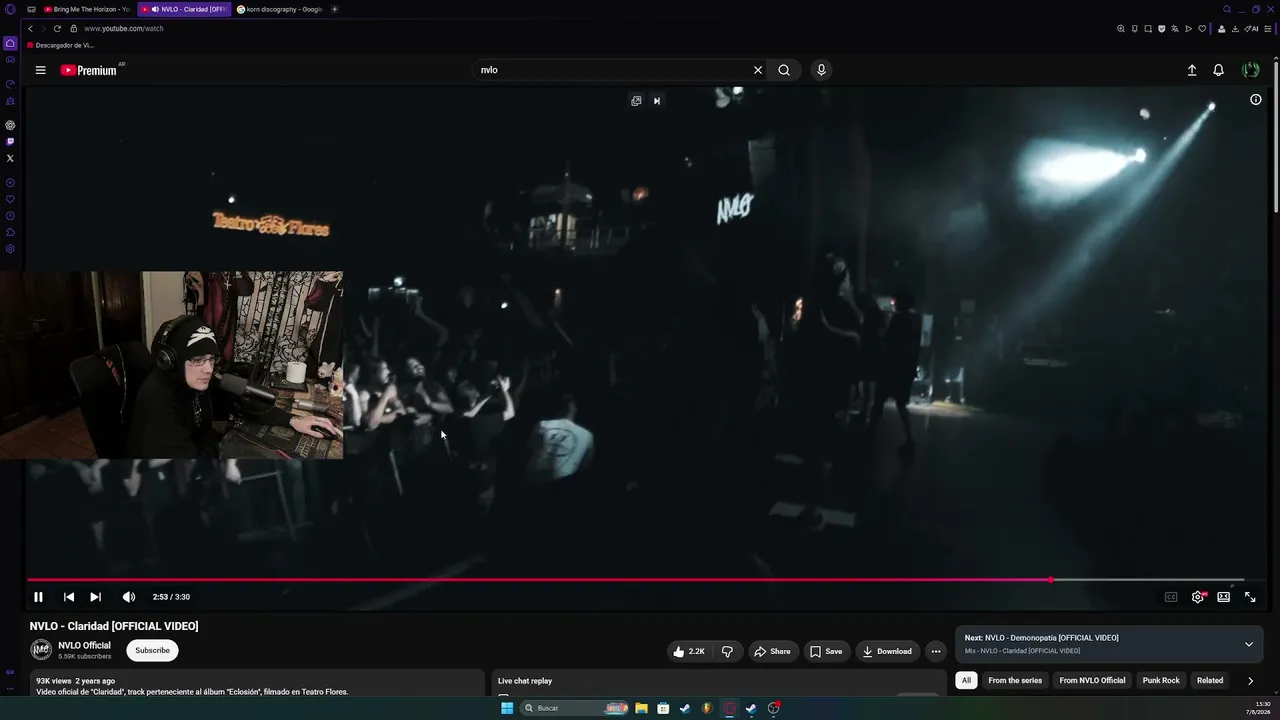Screen dimensions: 1280x720
Task: Open the video settings gear
Action: click(x=1198, y=597)
